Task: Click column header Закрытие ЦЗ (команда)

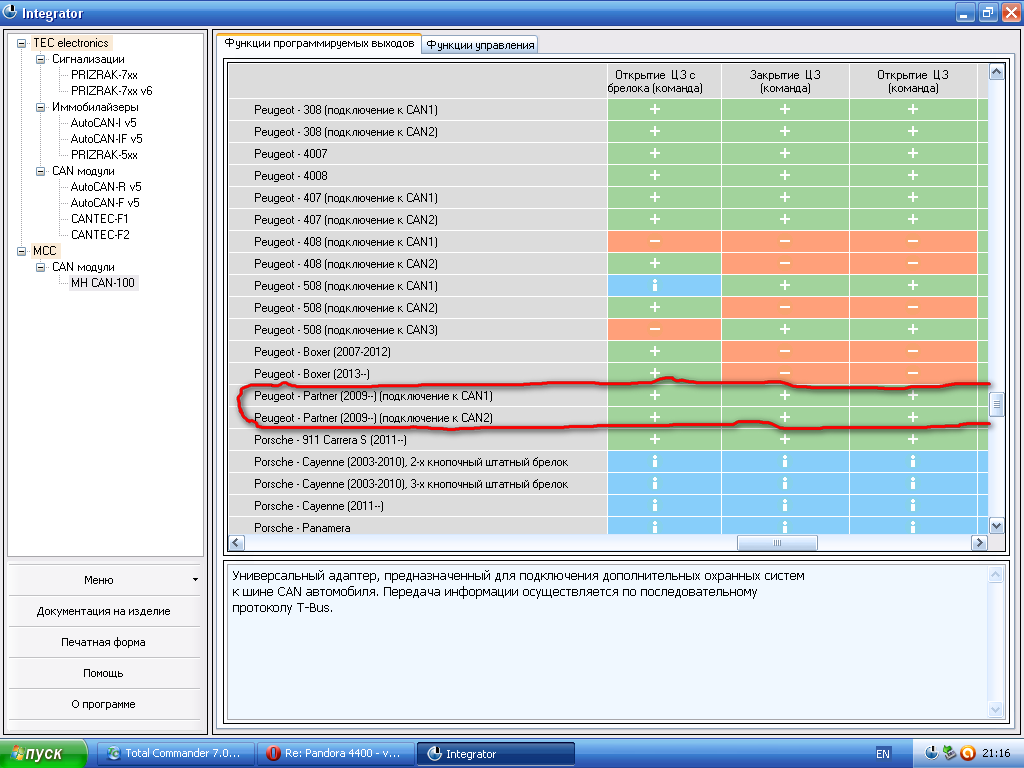Action: pyautogui.click(x=785, y=81)
